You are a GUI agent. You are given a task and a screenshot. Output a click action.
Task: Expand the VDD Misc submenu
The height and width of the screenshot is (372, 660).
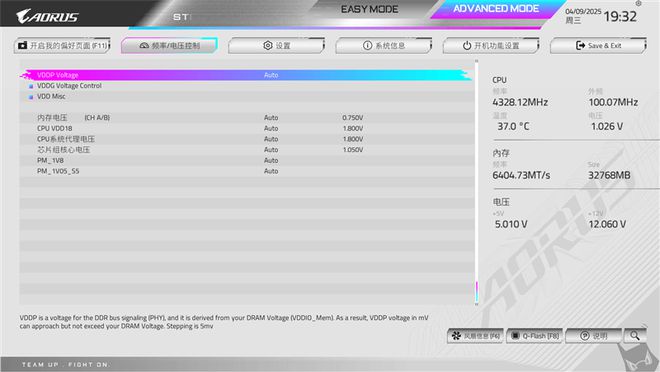tap(51, 96)
